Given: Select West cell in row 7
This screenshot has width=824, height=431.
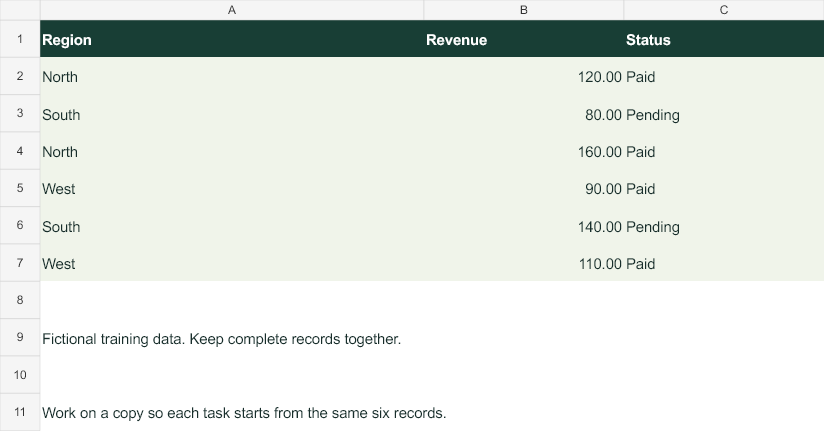Looking at the screenshot, I should click(232, 263).
